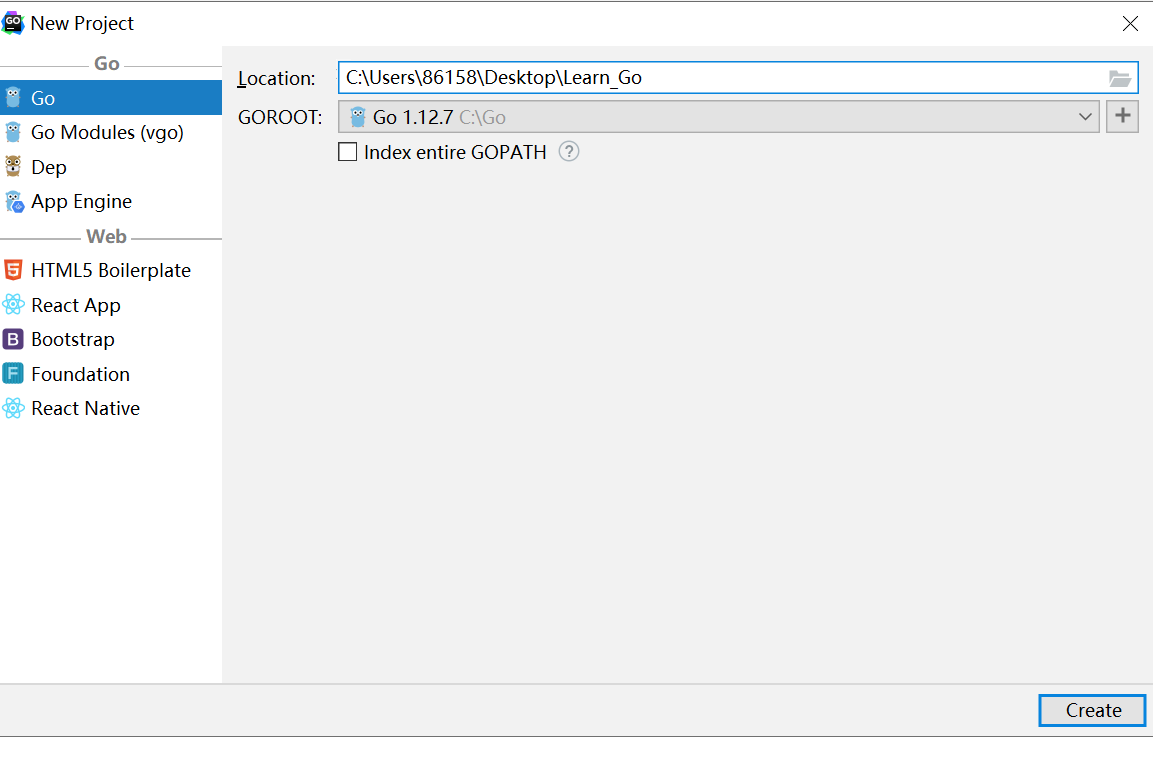The height and width of the screenshot is (764, 1153).
Task: Pick the App Engine project type
Action: (110, 201)
